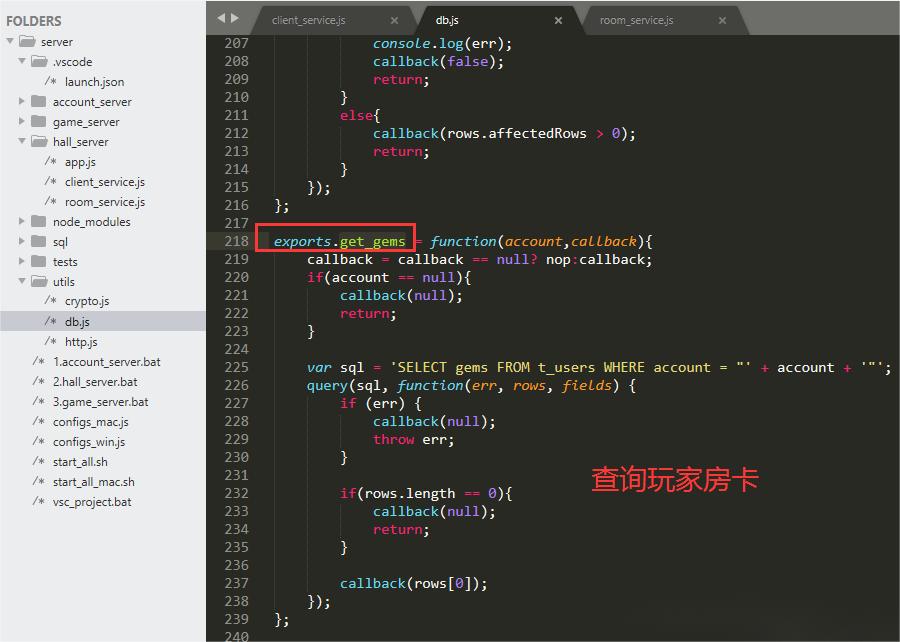Open room_service.js in the sidebar
Viewport: 900px width, 642px height.
104,202
